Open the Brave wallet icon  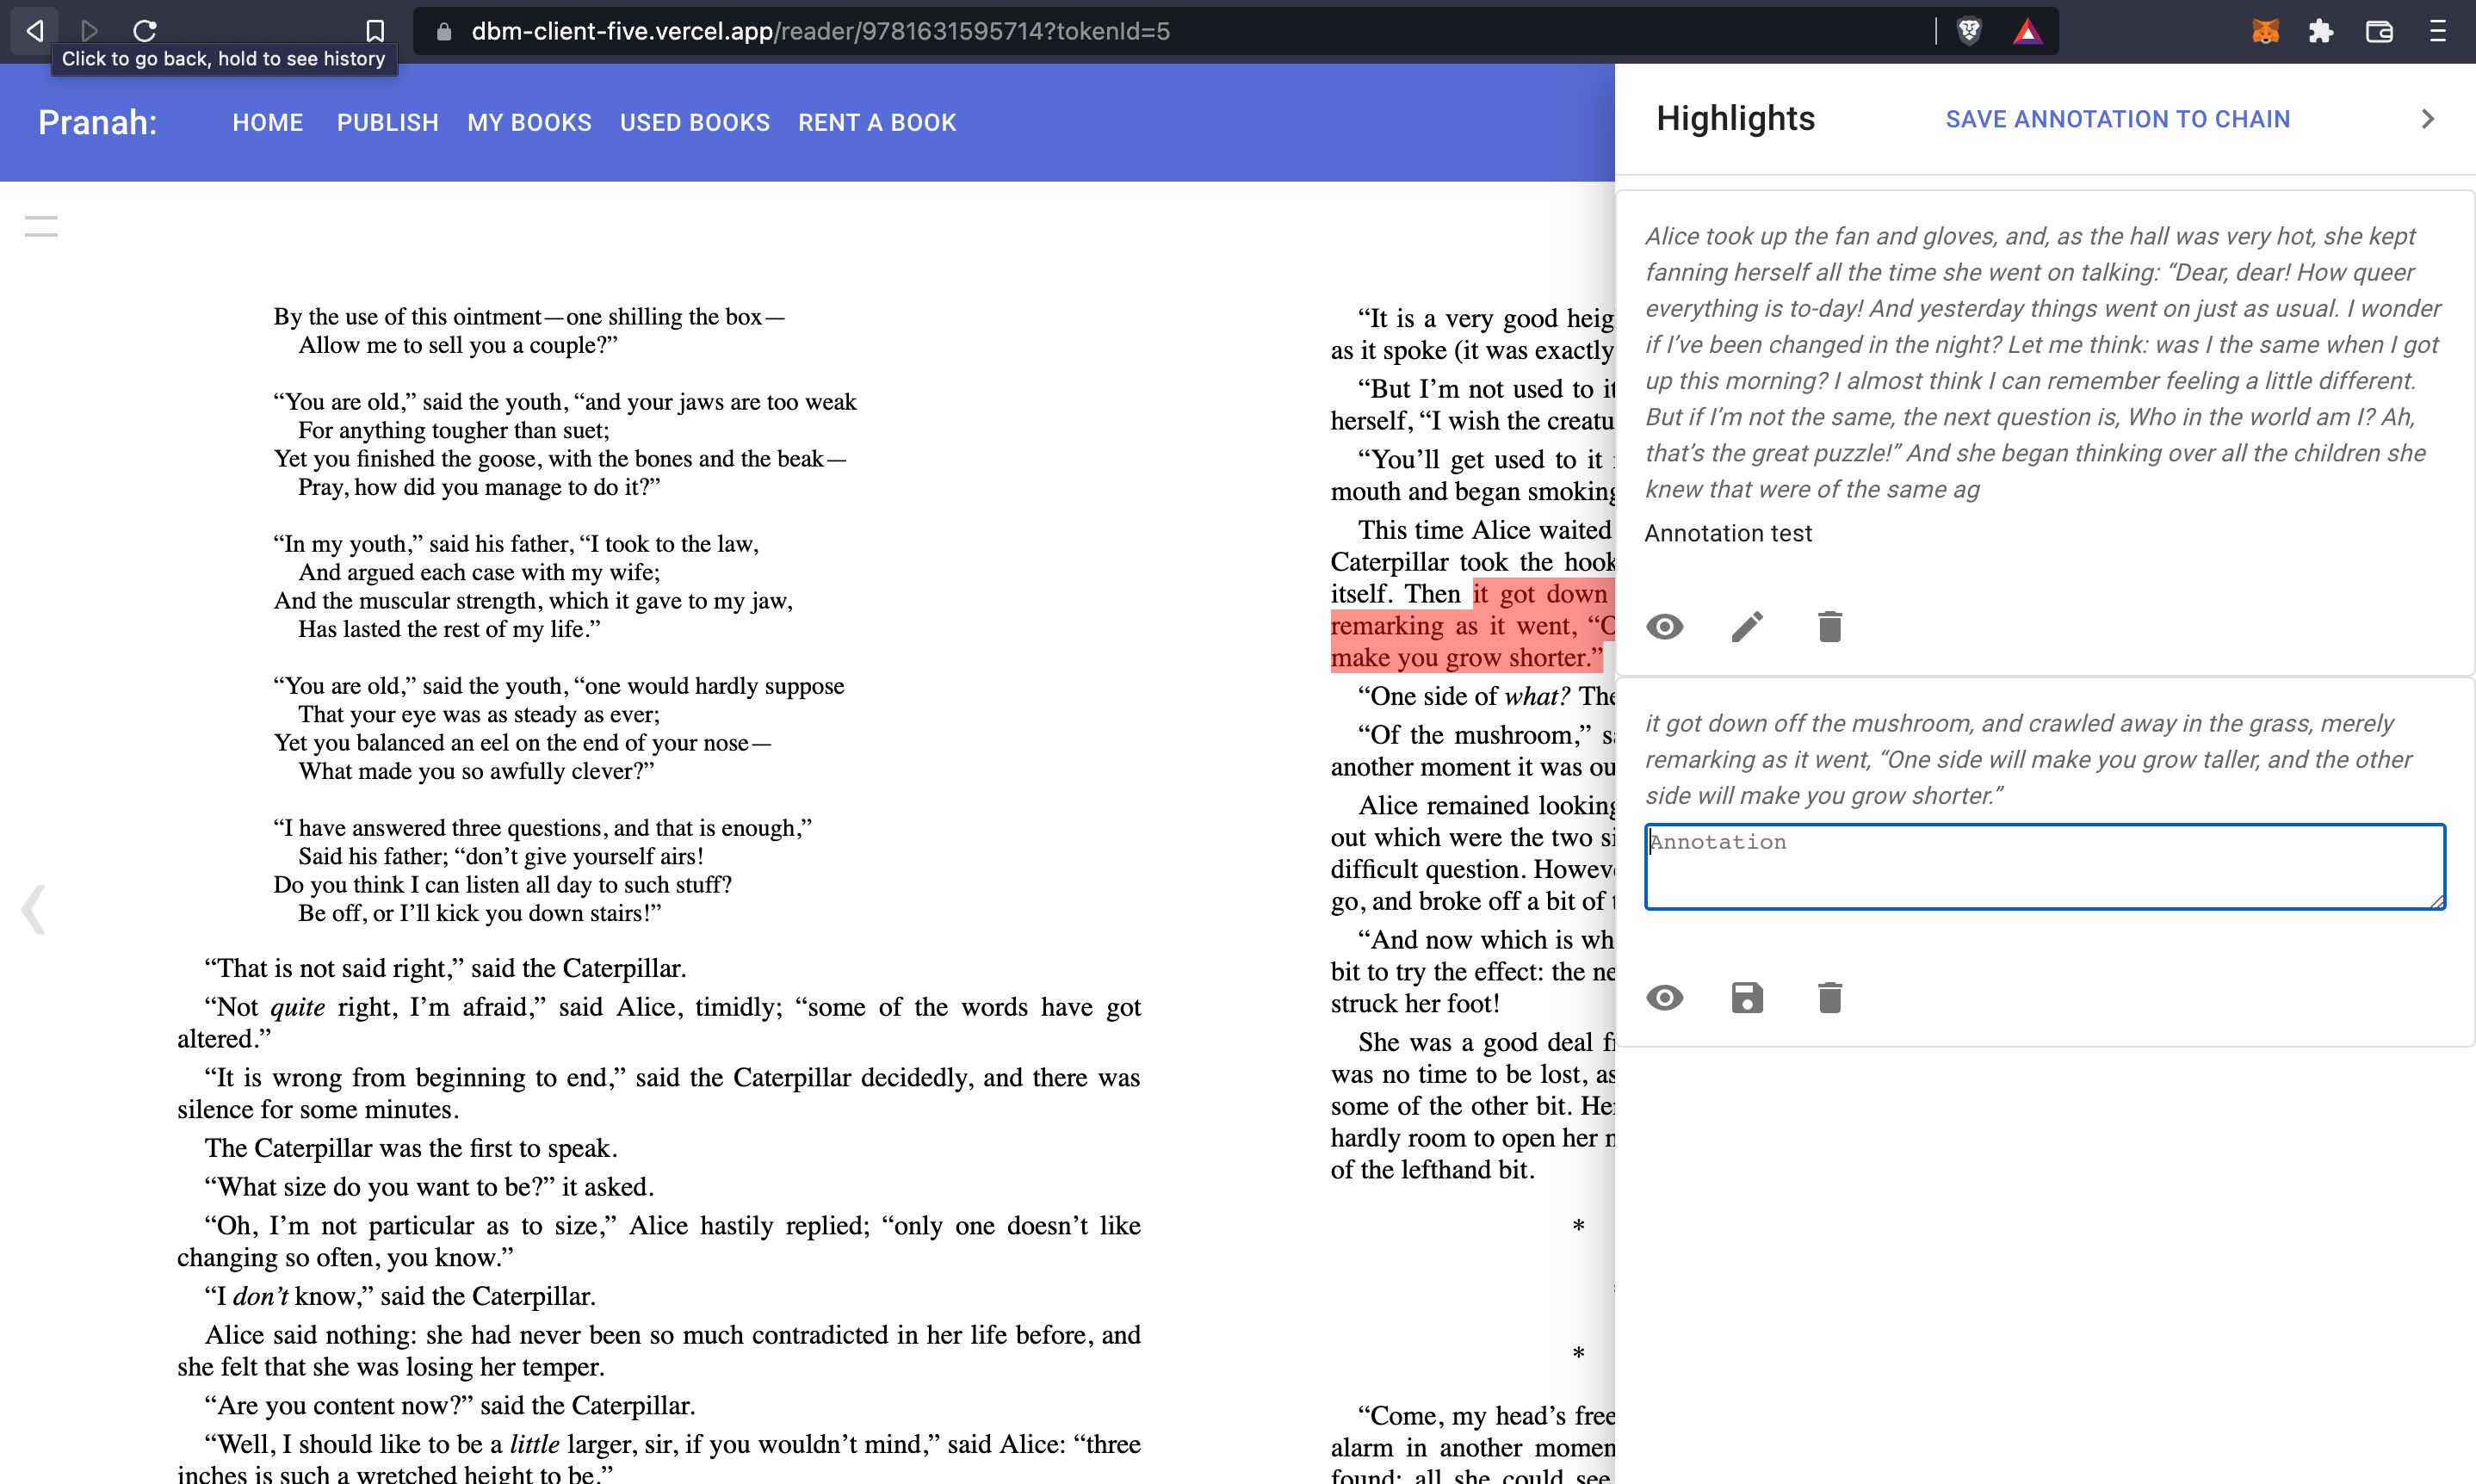click(2379, 31)
